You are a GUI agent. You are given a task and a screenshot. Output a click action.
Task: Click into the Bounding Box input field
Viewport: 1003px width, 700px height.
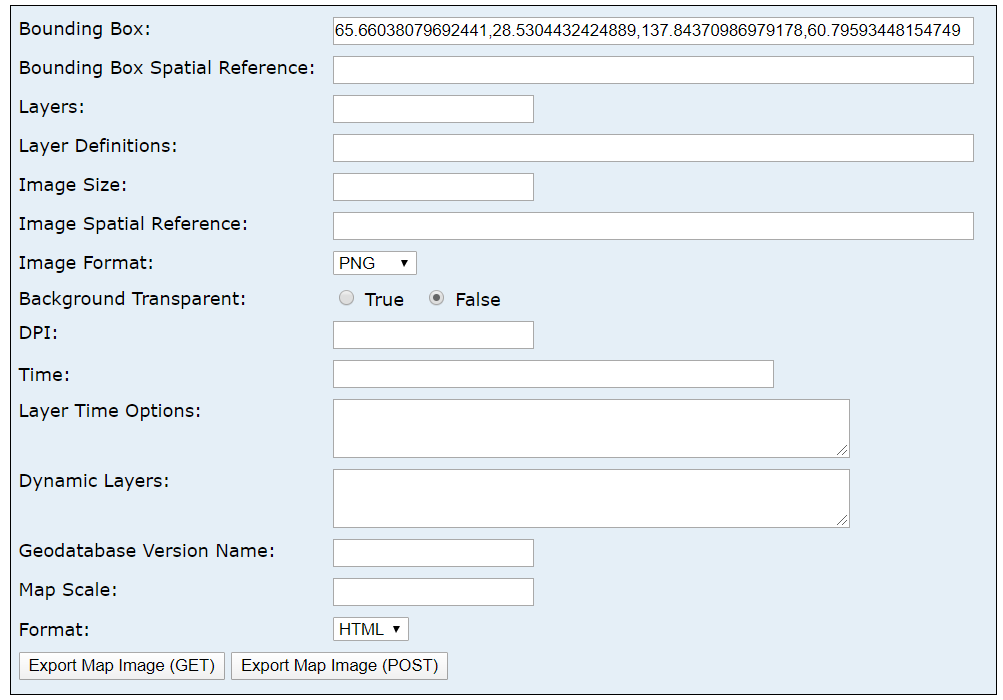653,31
